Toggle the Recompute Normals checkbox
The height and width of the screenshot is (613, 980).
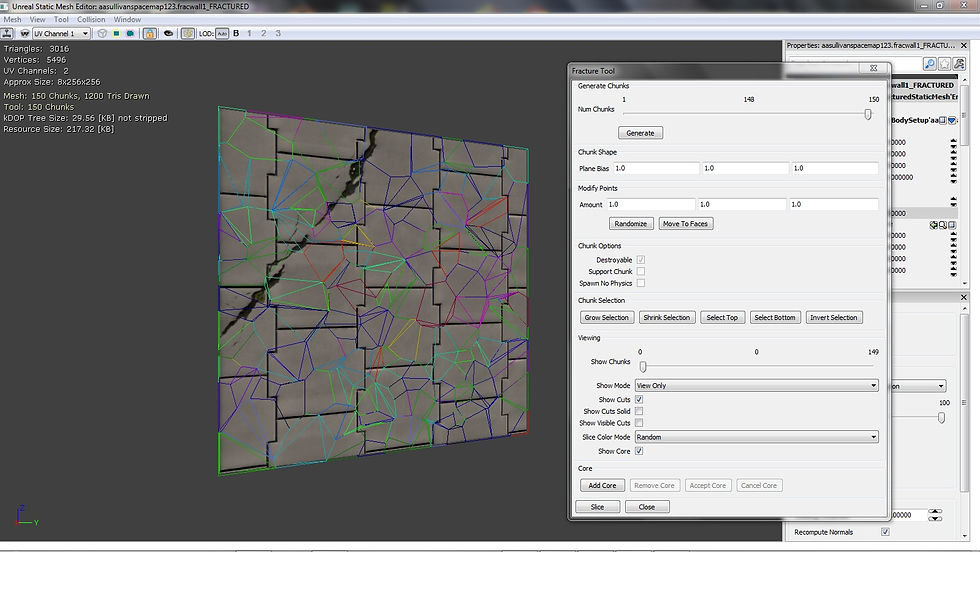tap(885, 532)
